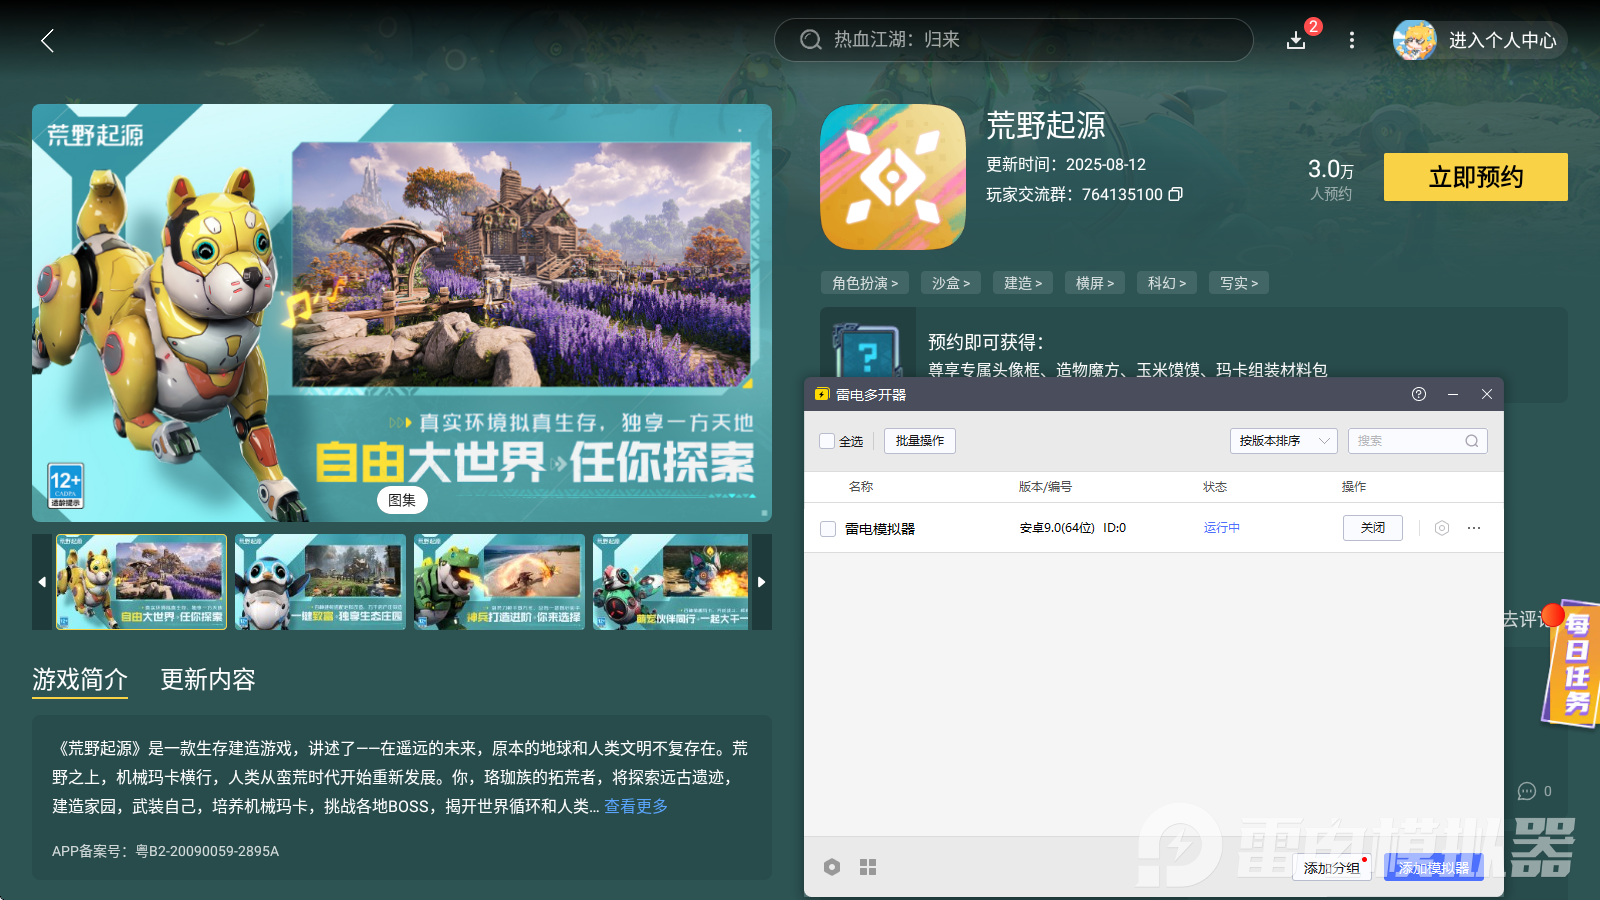Viewport: 1600px width, 900px height.
Task: Go back using the top-left arrow
Action: [x=47, y=41]
